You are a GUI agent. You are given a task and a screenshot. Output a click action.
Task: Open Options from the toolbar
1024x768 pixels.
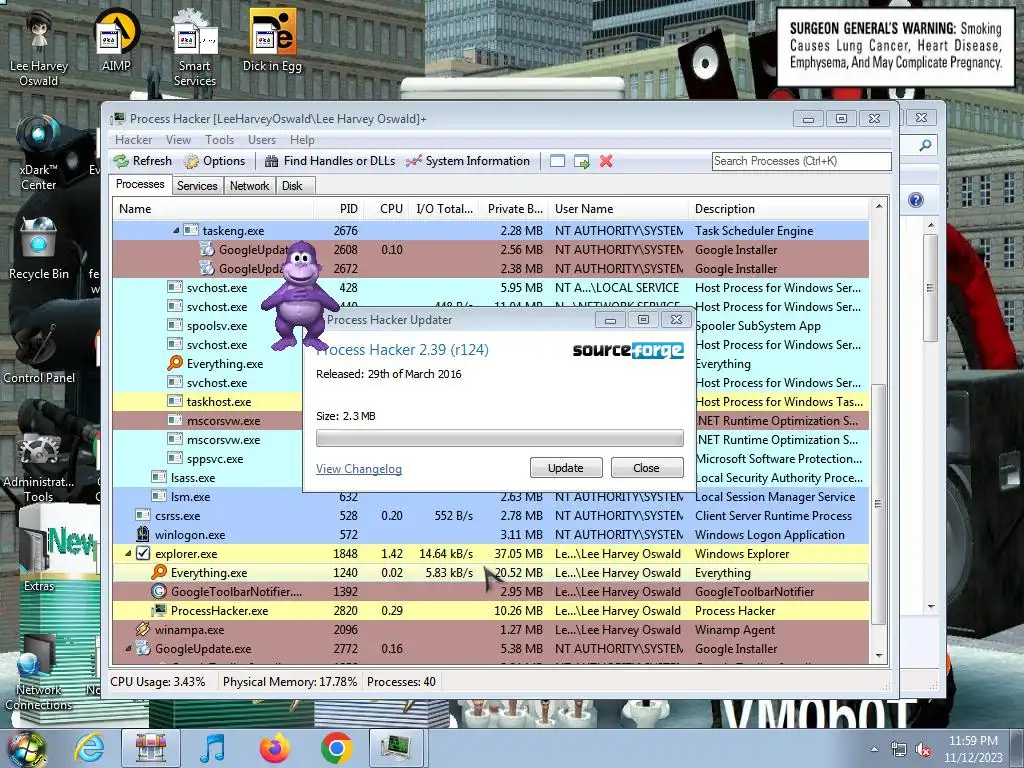pos(215,161)
